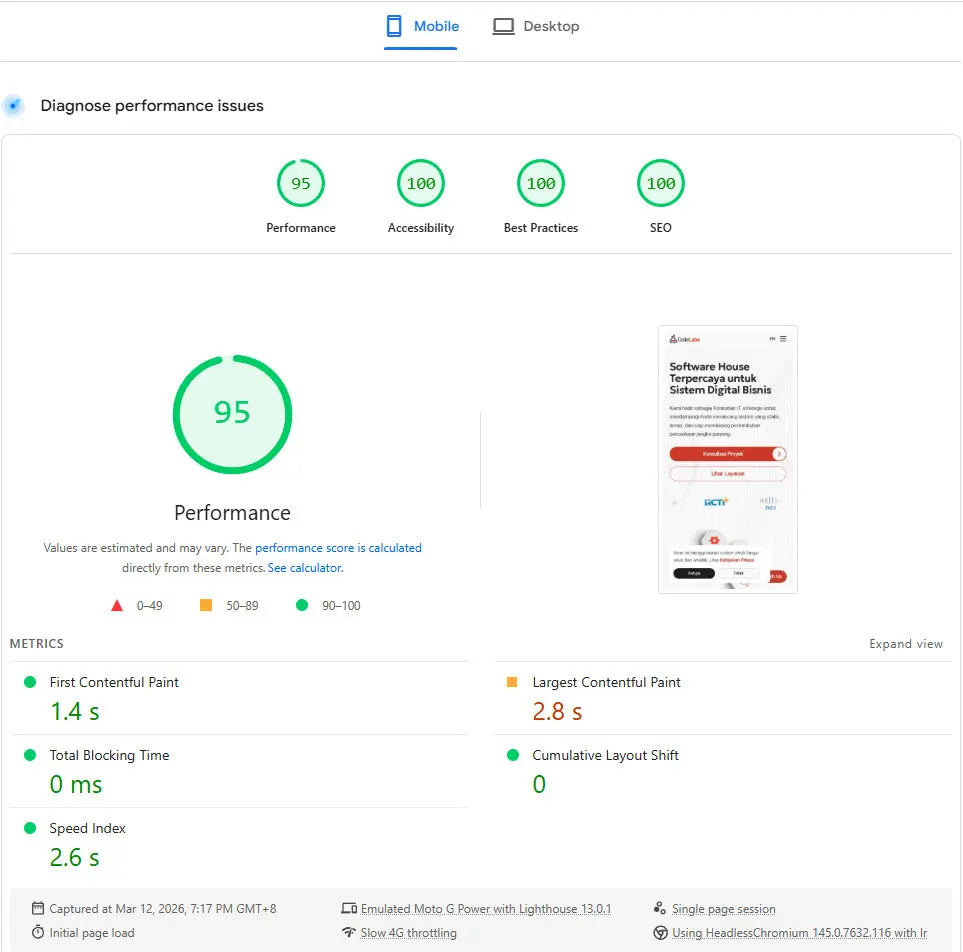The image size is (963, 952).
Task: Click the red triangle in the 0–49 legend
Action: 116,604
